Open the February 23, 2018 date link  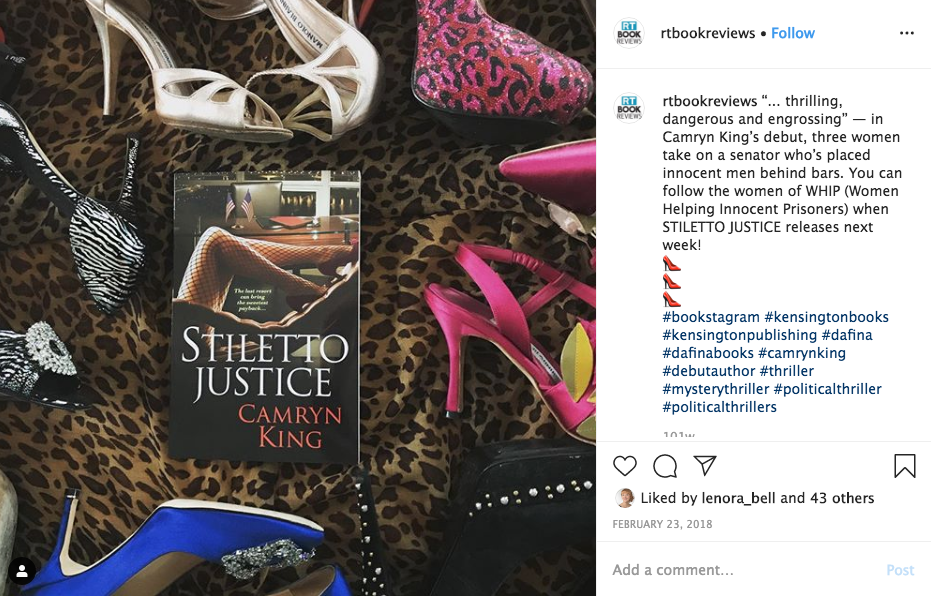click(662, 524)
